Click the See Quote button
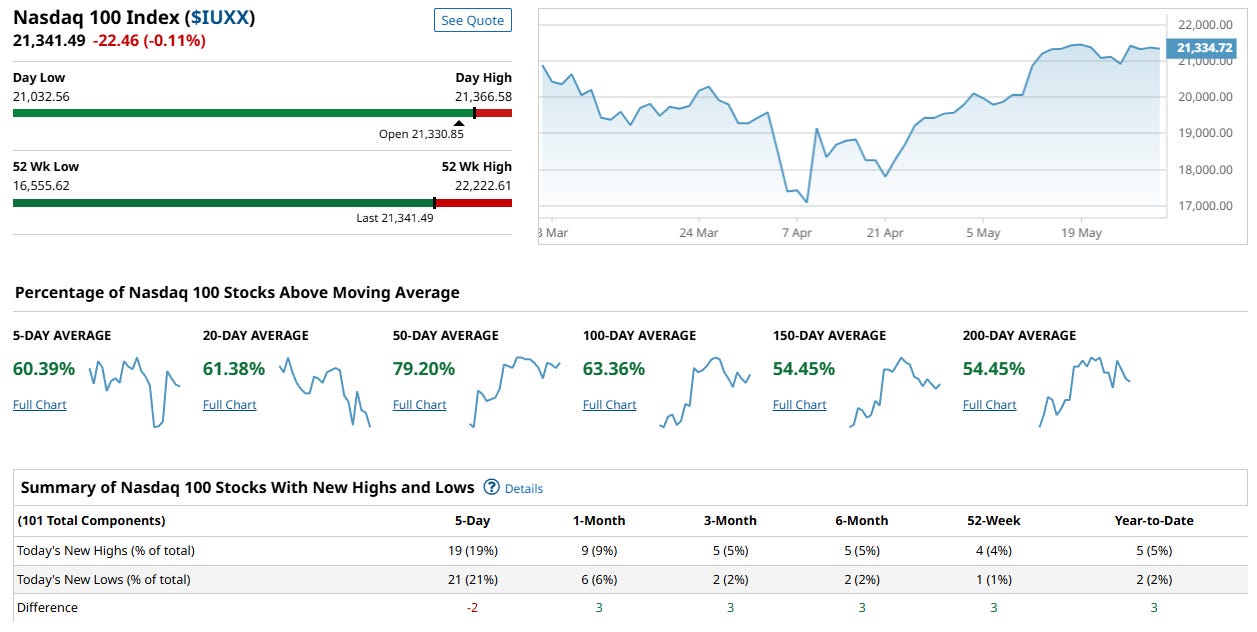This screenshot has width=1257, height=632. (x=473, y=20)
